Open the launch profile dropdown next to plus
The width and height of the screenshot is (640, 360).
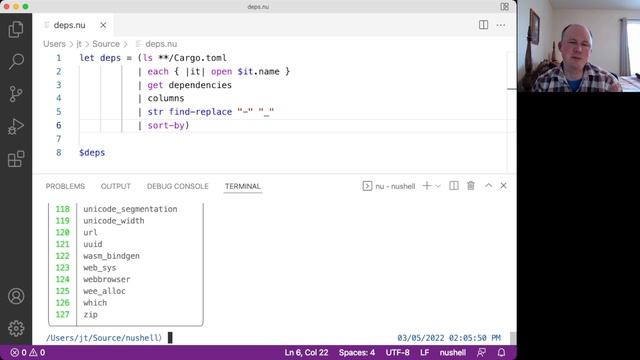click(x=438, y=186)
